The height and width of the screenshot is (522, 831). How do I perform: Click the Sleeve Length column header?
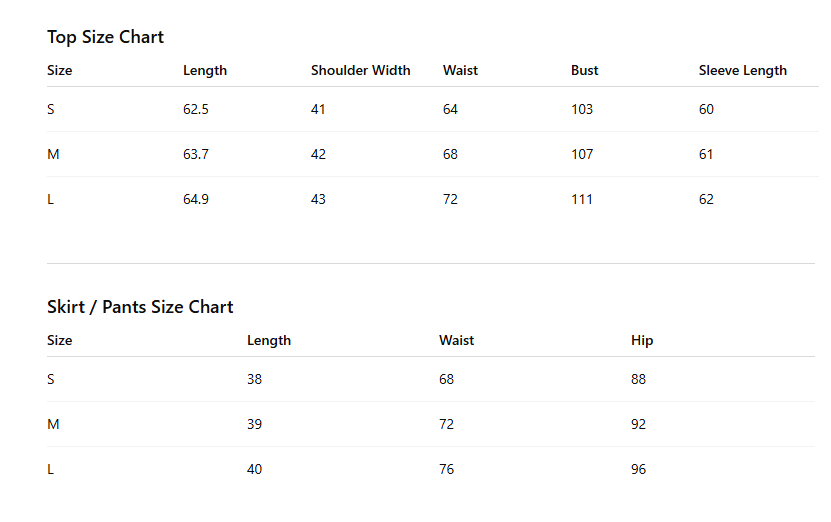point(742,70)
